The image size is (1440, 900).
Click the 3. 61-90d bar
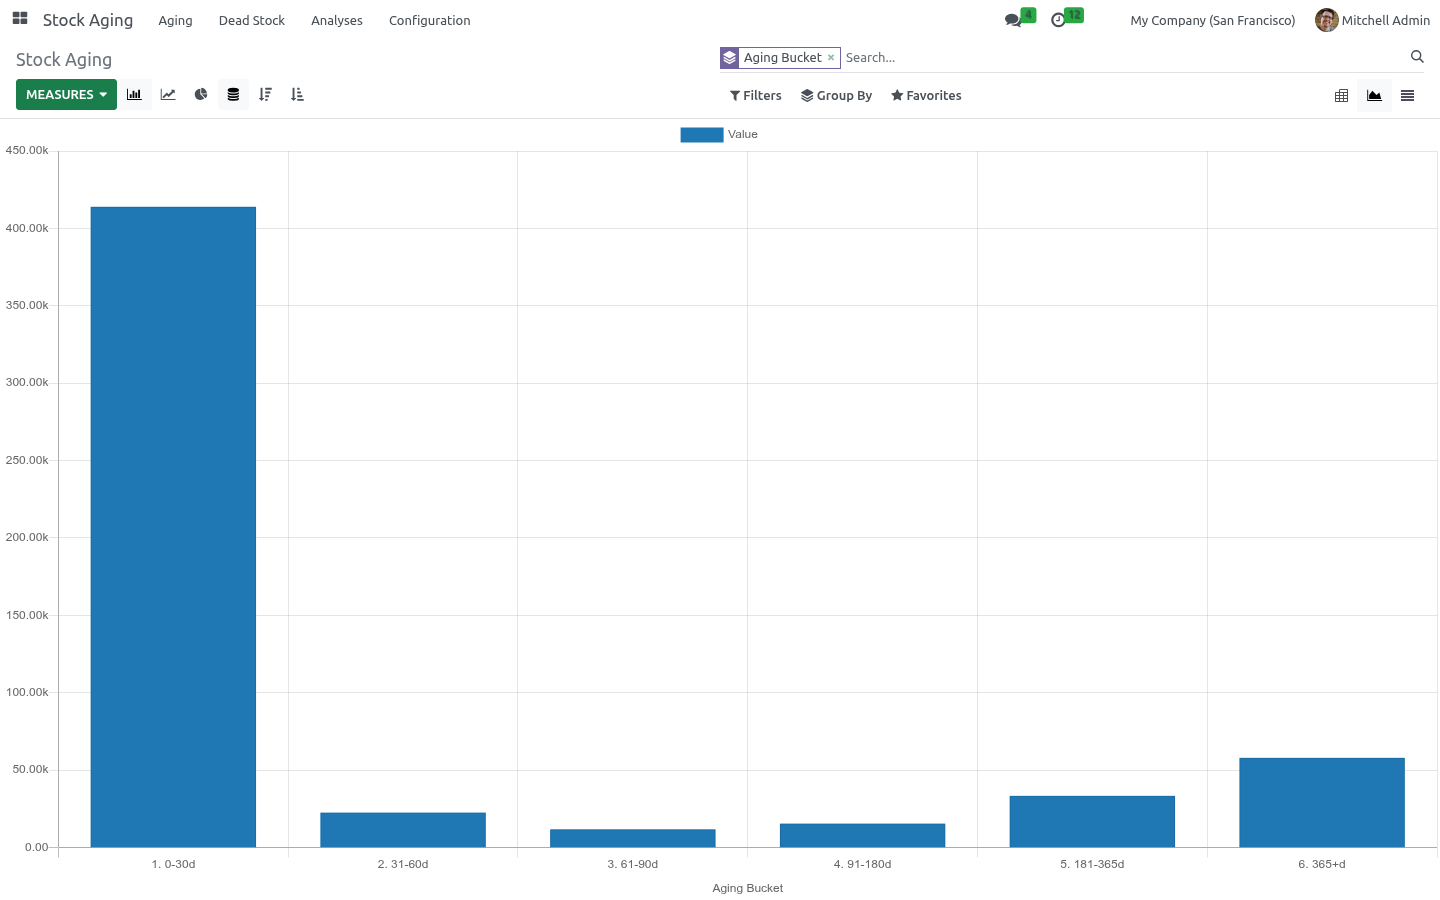633,838
